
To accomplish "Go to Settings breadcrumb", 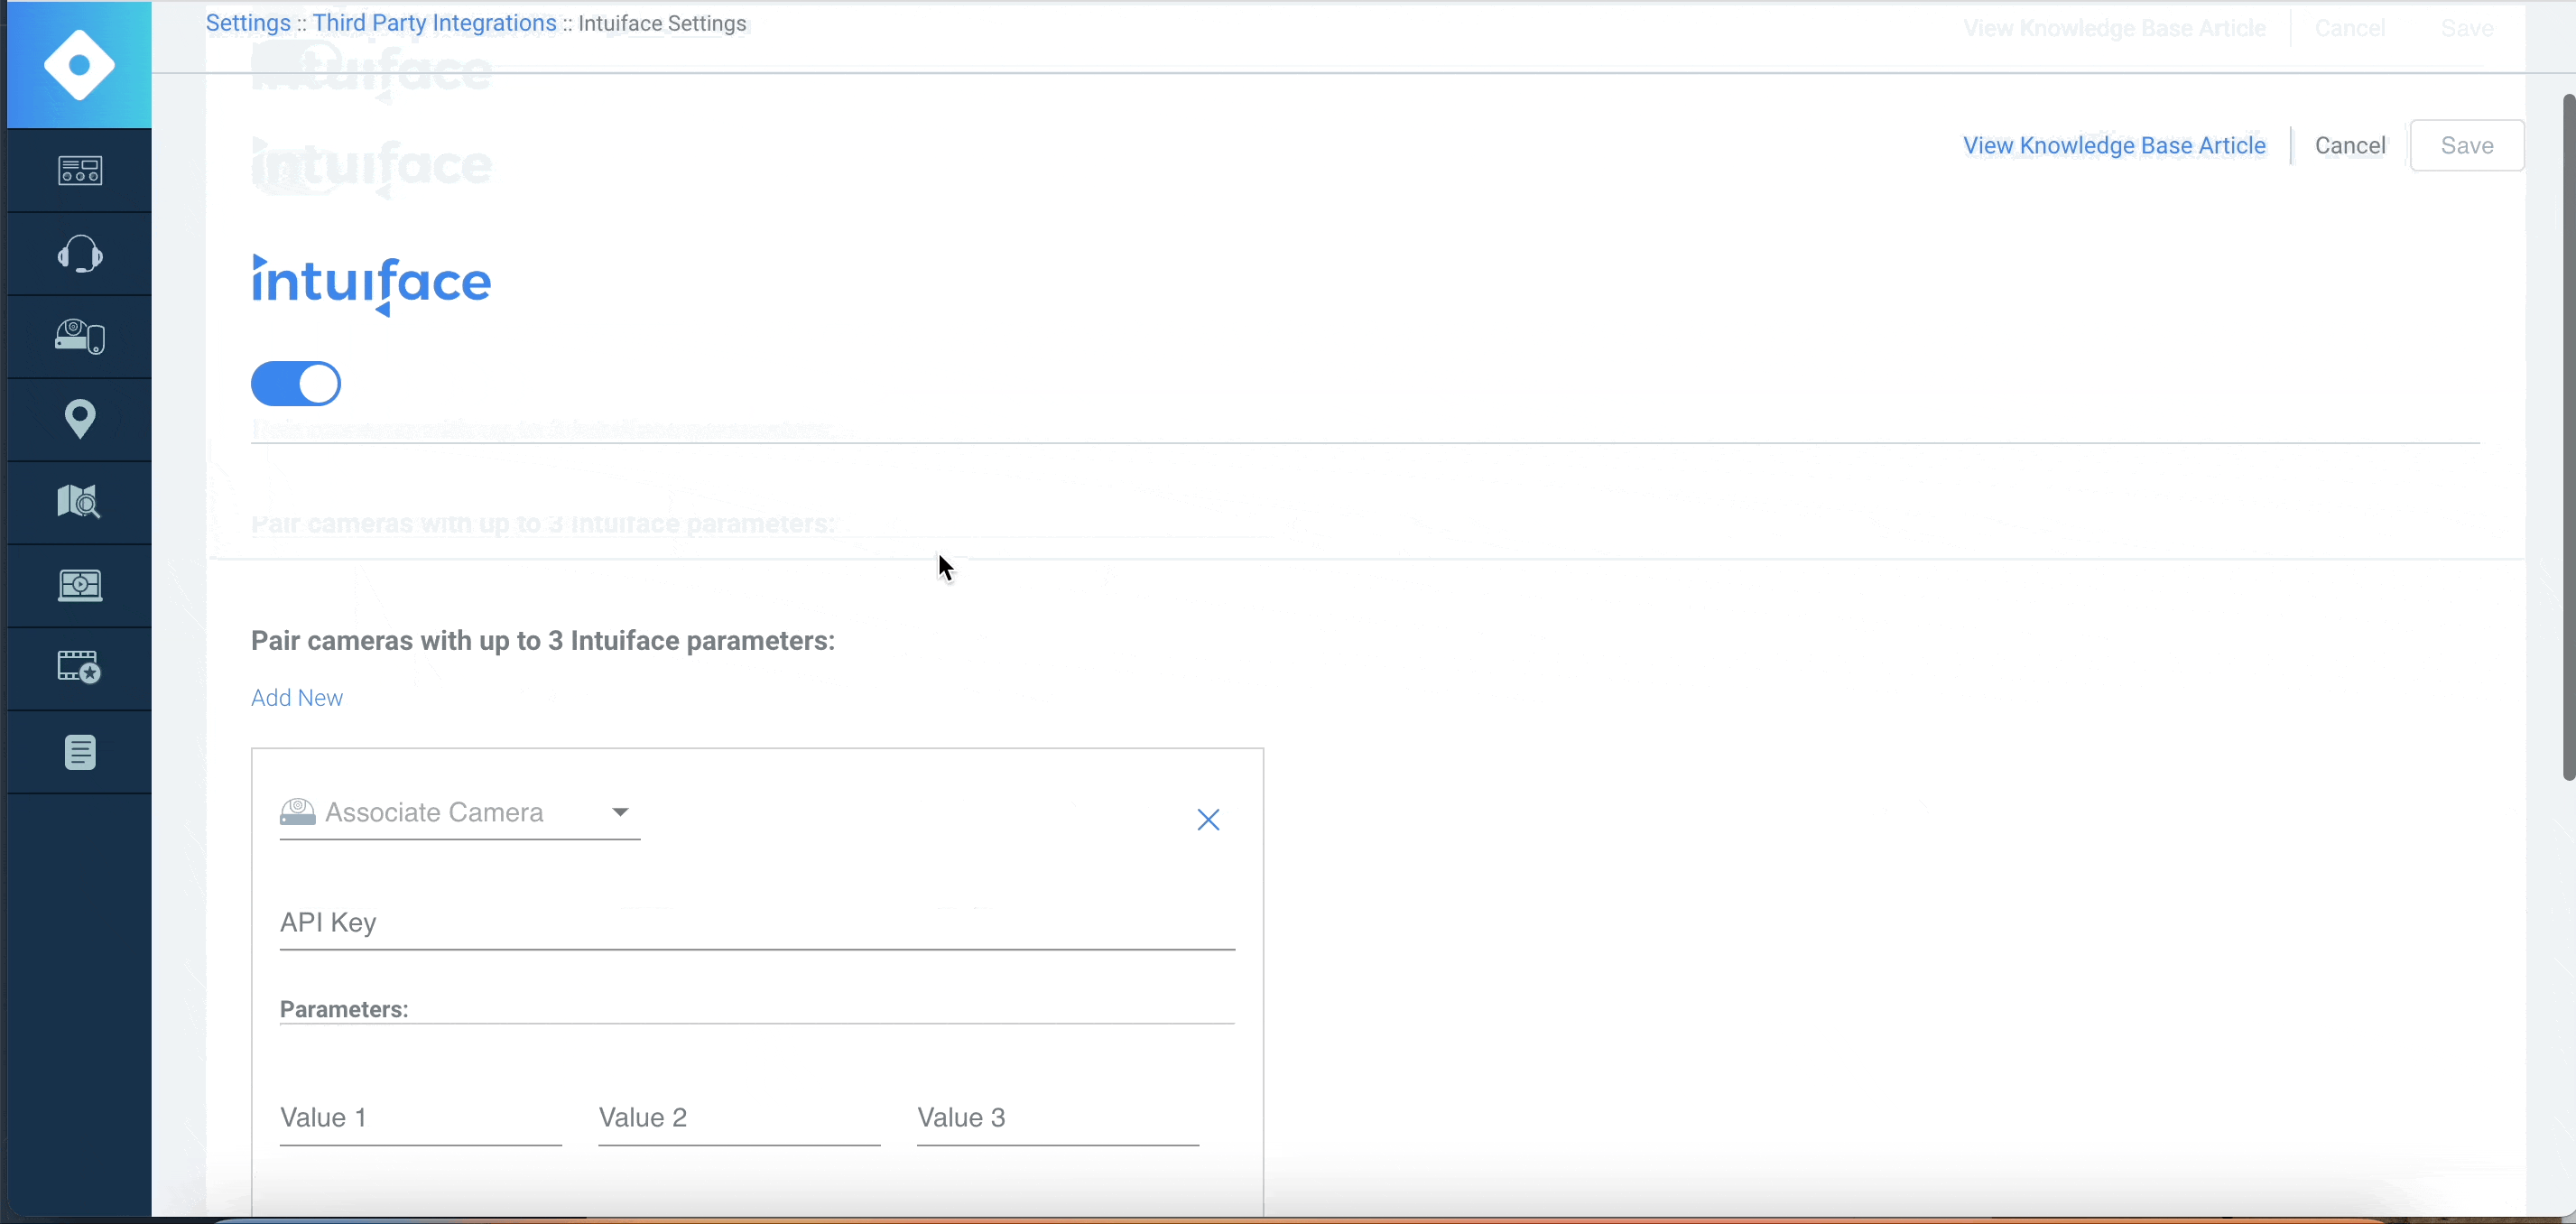I will pyautogui.click(x=248, y=23).
